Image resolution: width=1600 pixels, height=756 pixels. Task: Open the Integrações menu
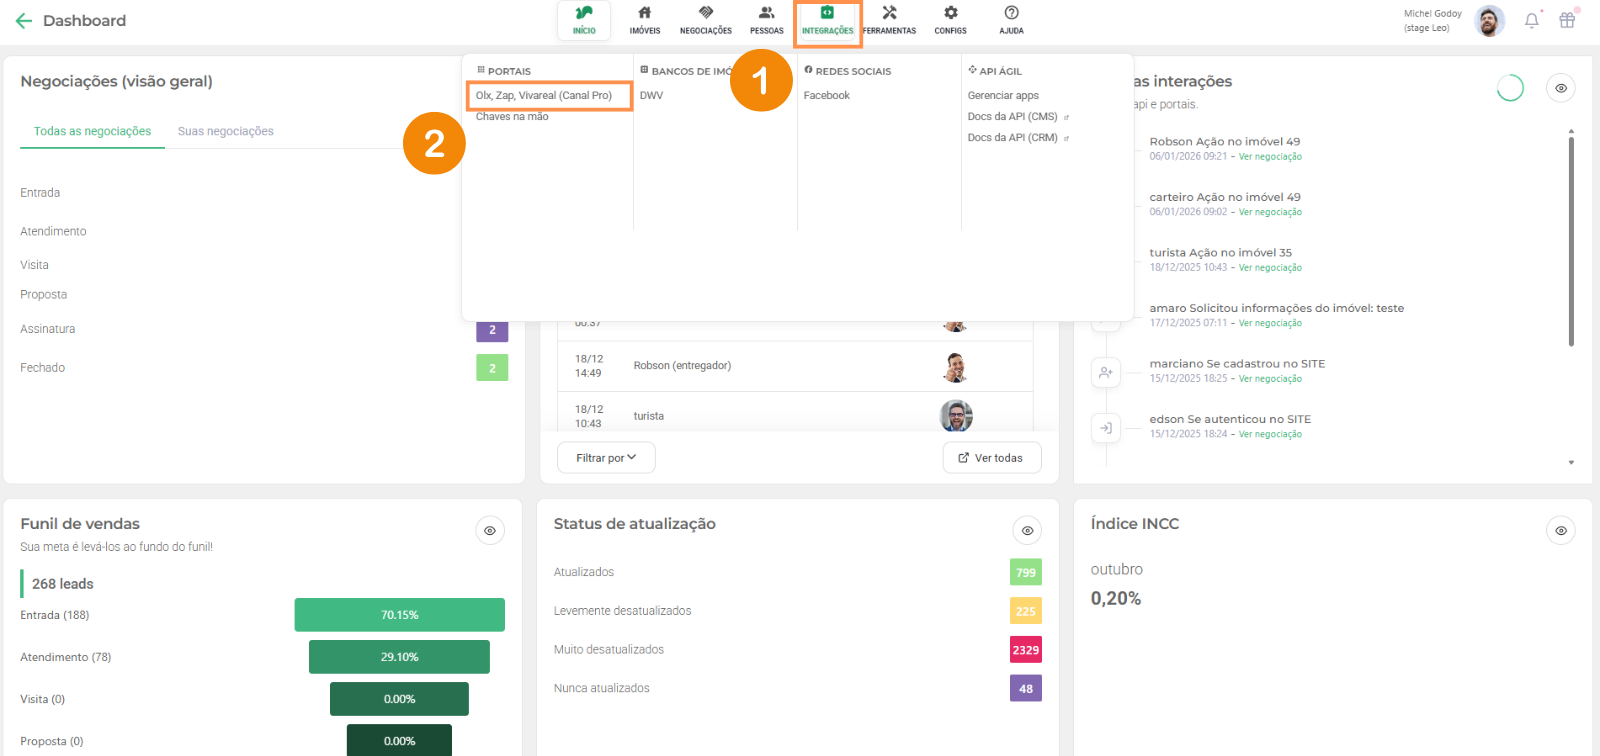[x=827, y=20]
